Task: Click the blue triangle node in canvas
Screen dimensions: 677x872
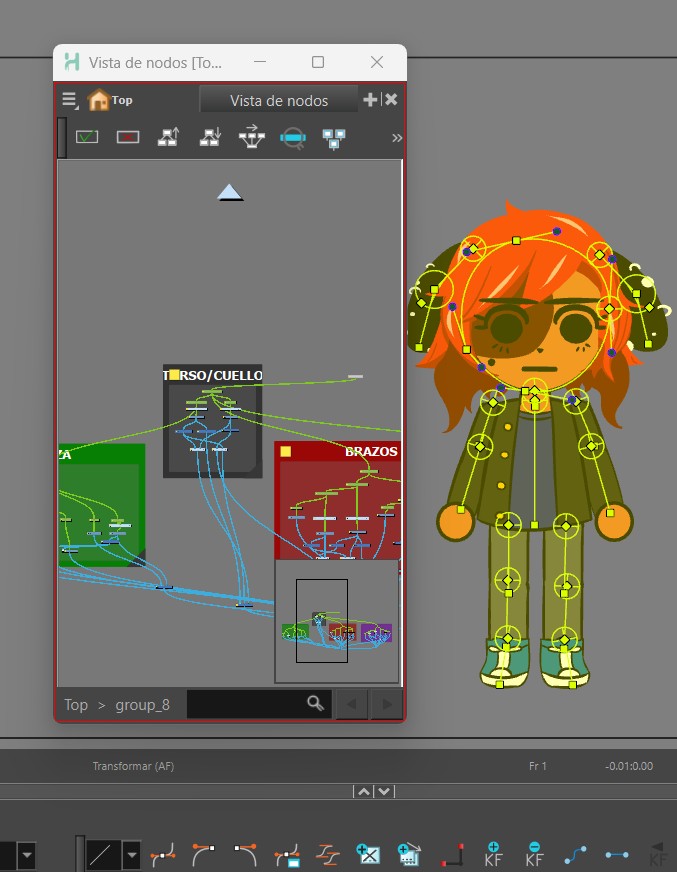Action: coord(230,193)
